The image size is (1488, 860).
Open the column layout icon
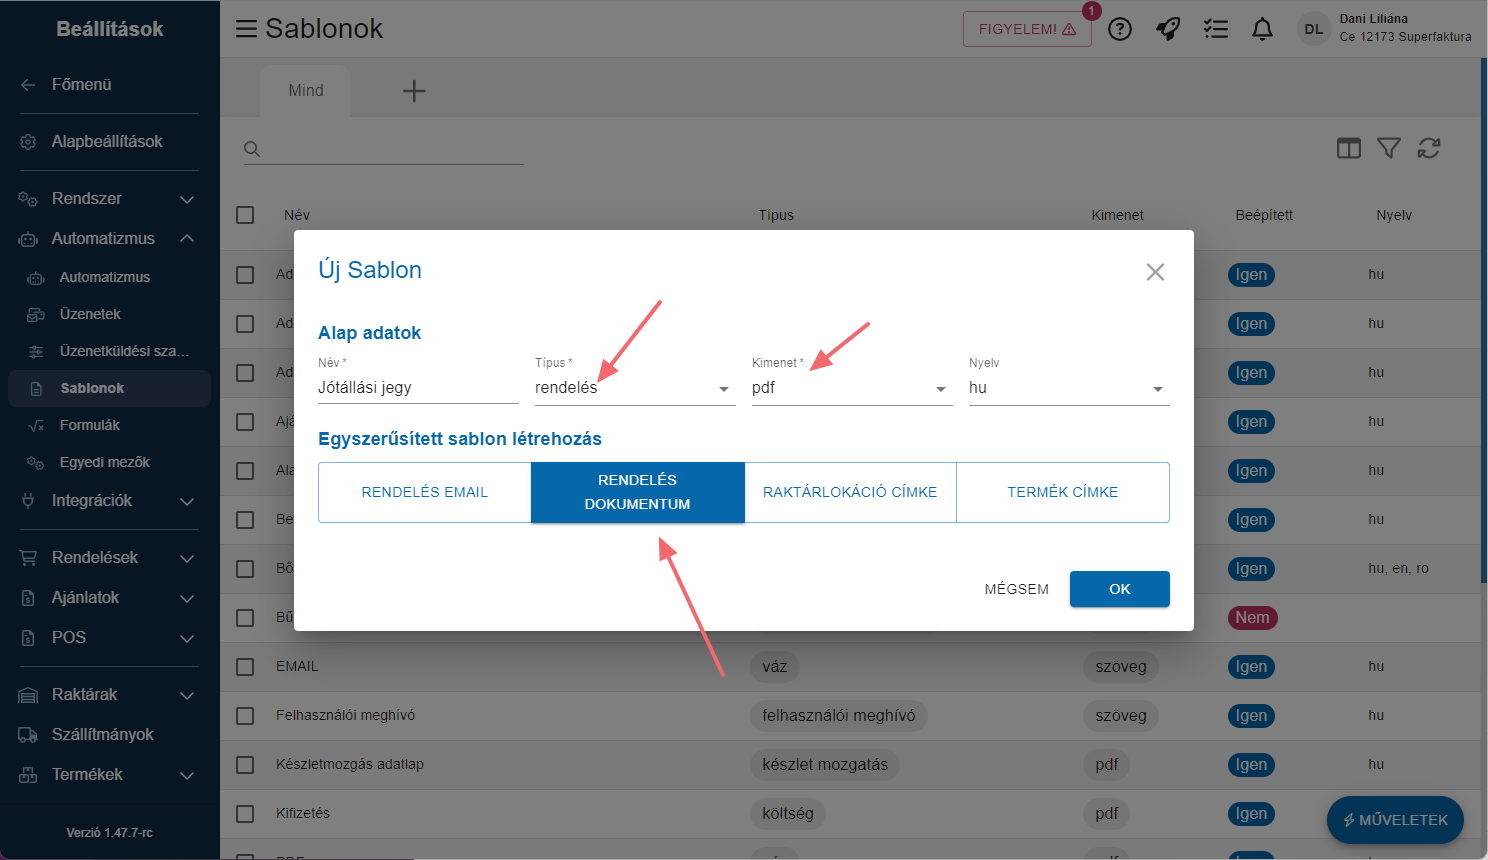pyautogui.click(x=1349, y=148)
